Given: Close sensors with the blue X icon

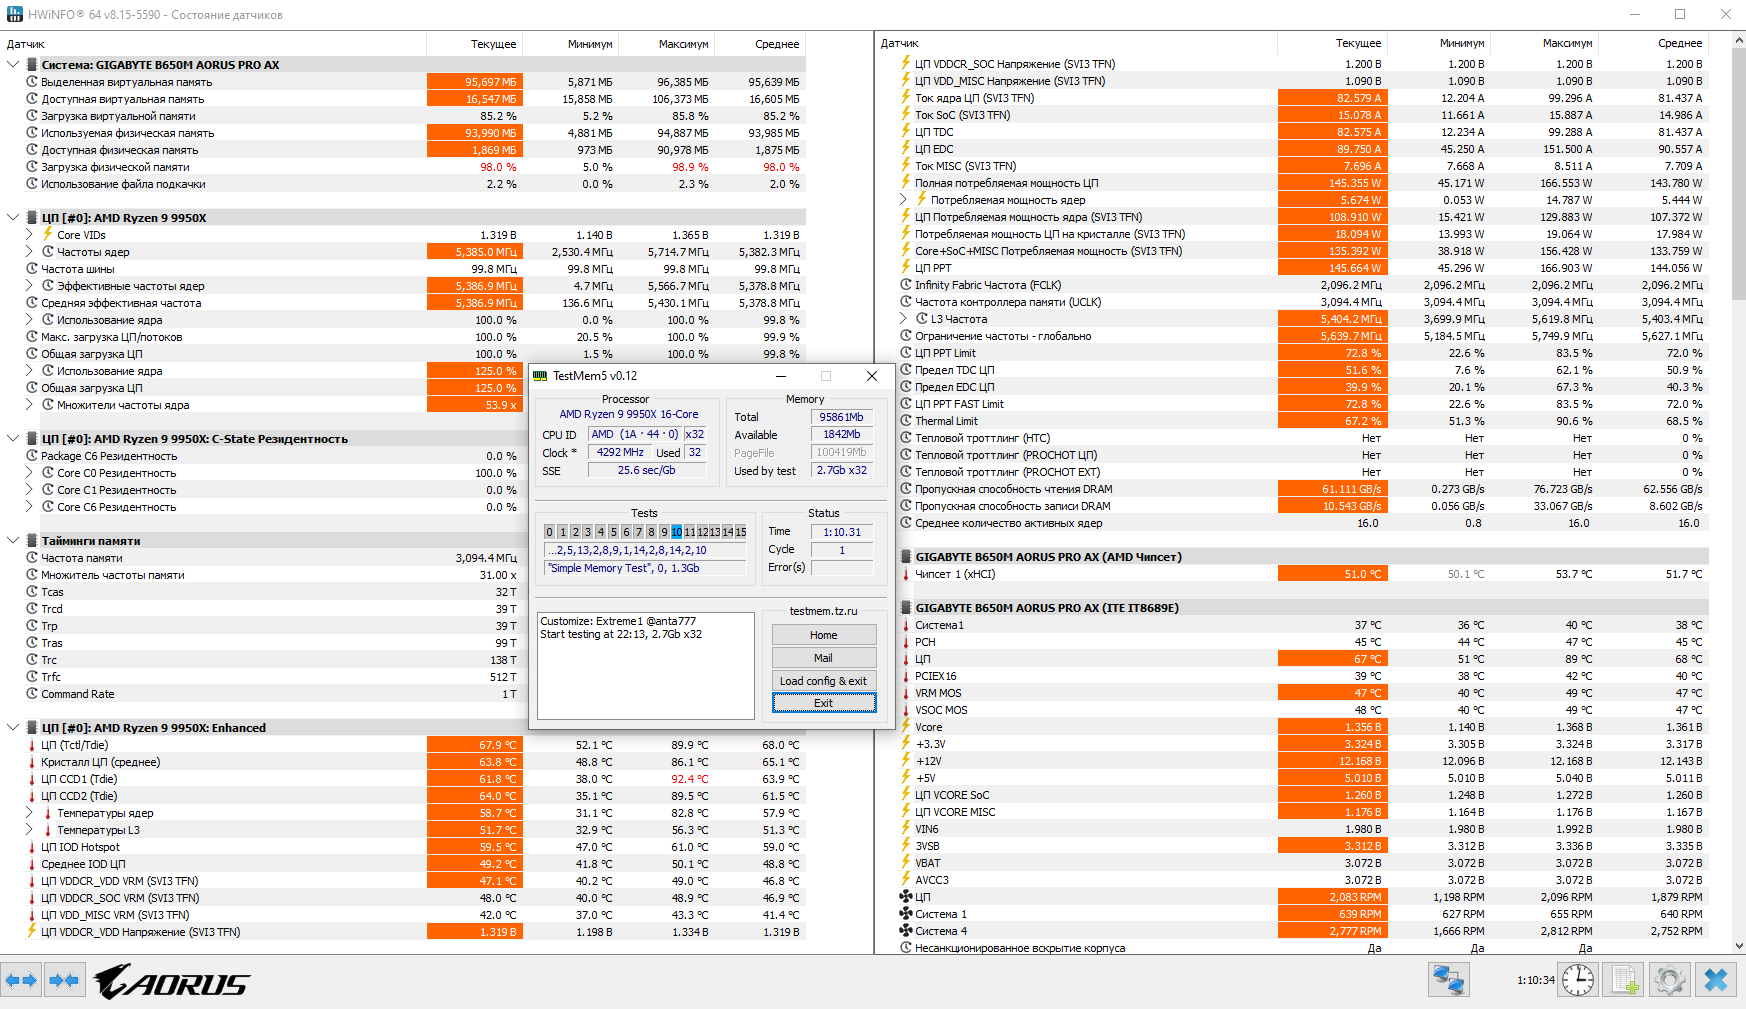Looking at the screenshot, I should [1716, 980].
